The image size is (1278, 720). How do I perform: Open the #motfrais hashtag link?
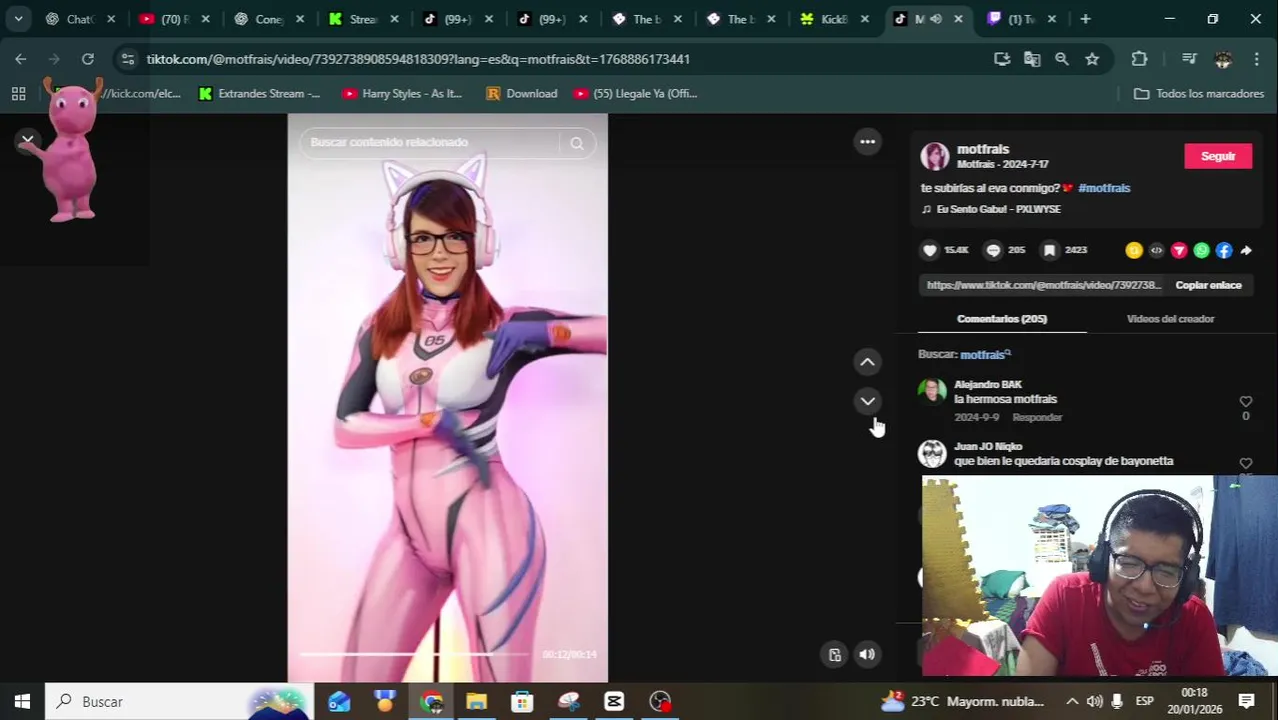[x=1104, y=188]
